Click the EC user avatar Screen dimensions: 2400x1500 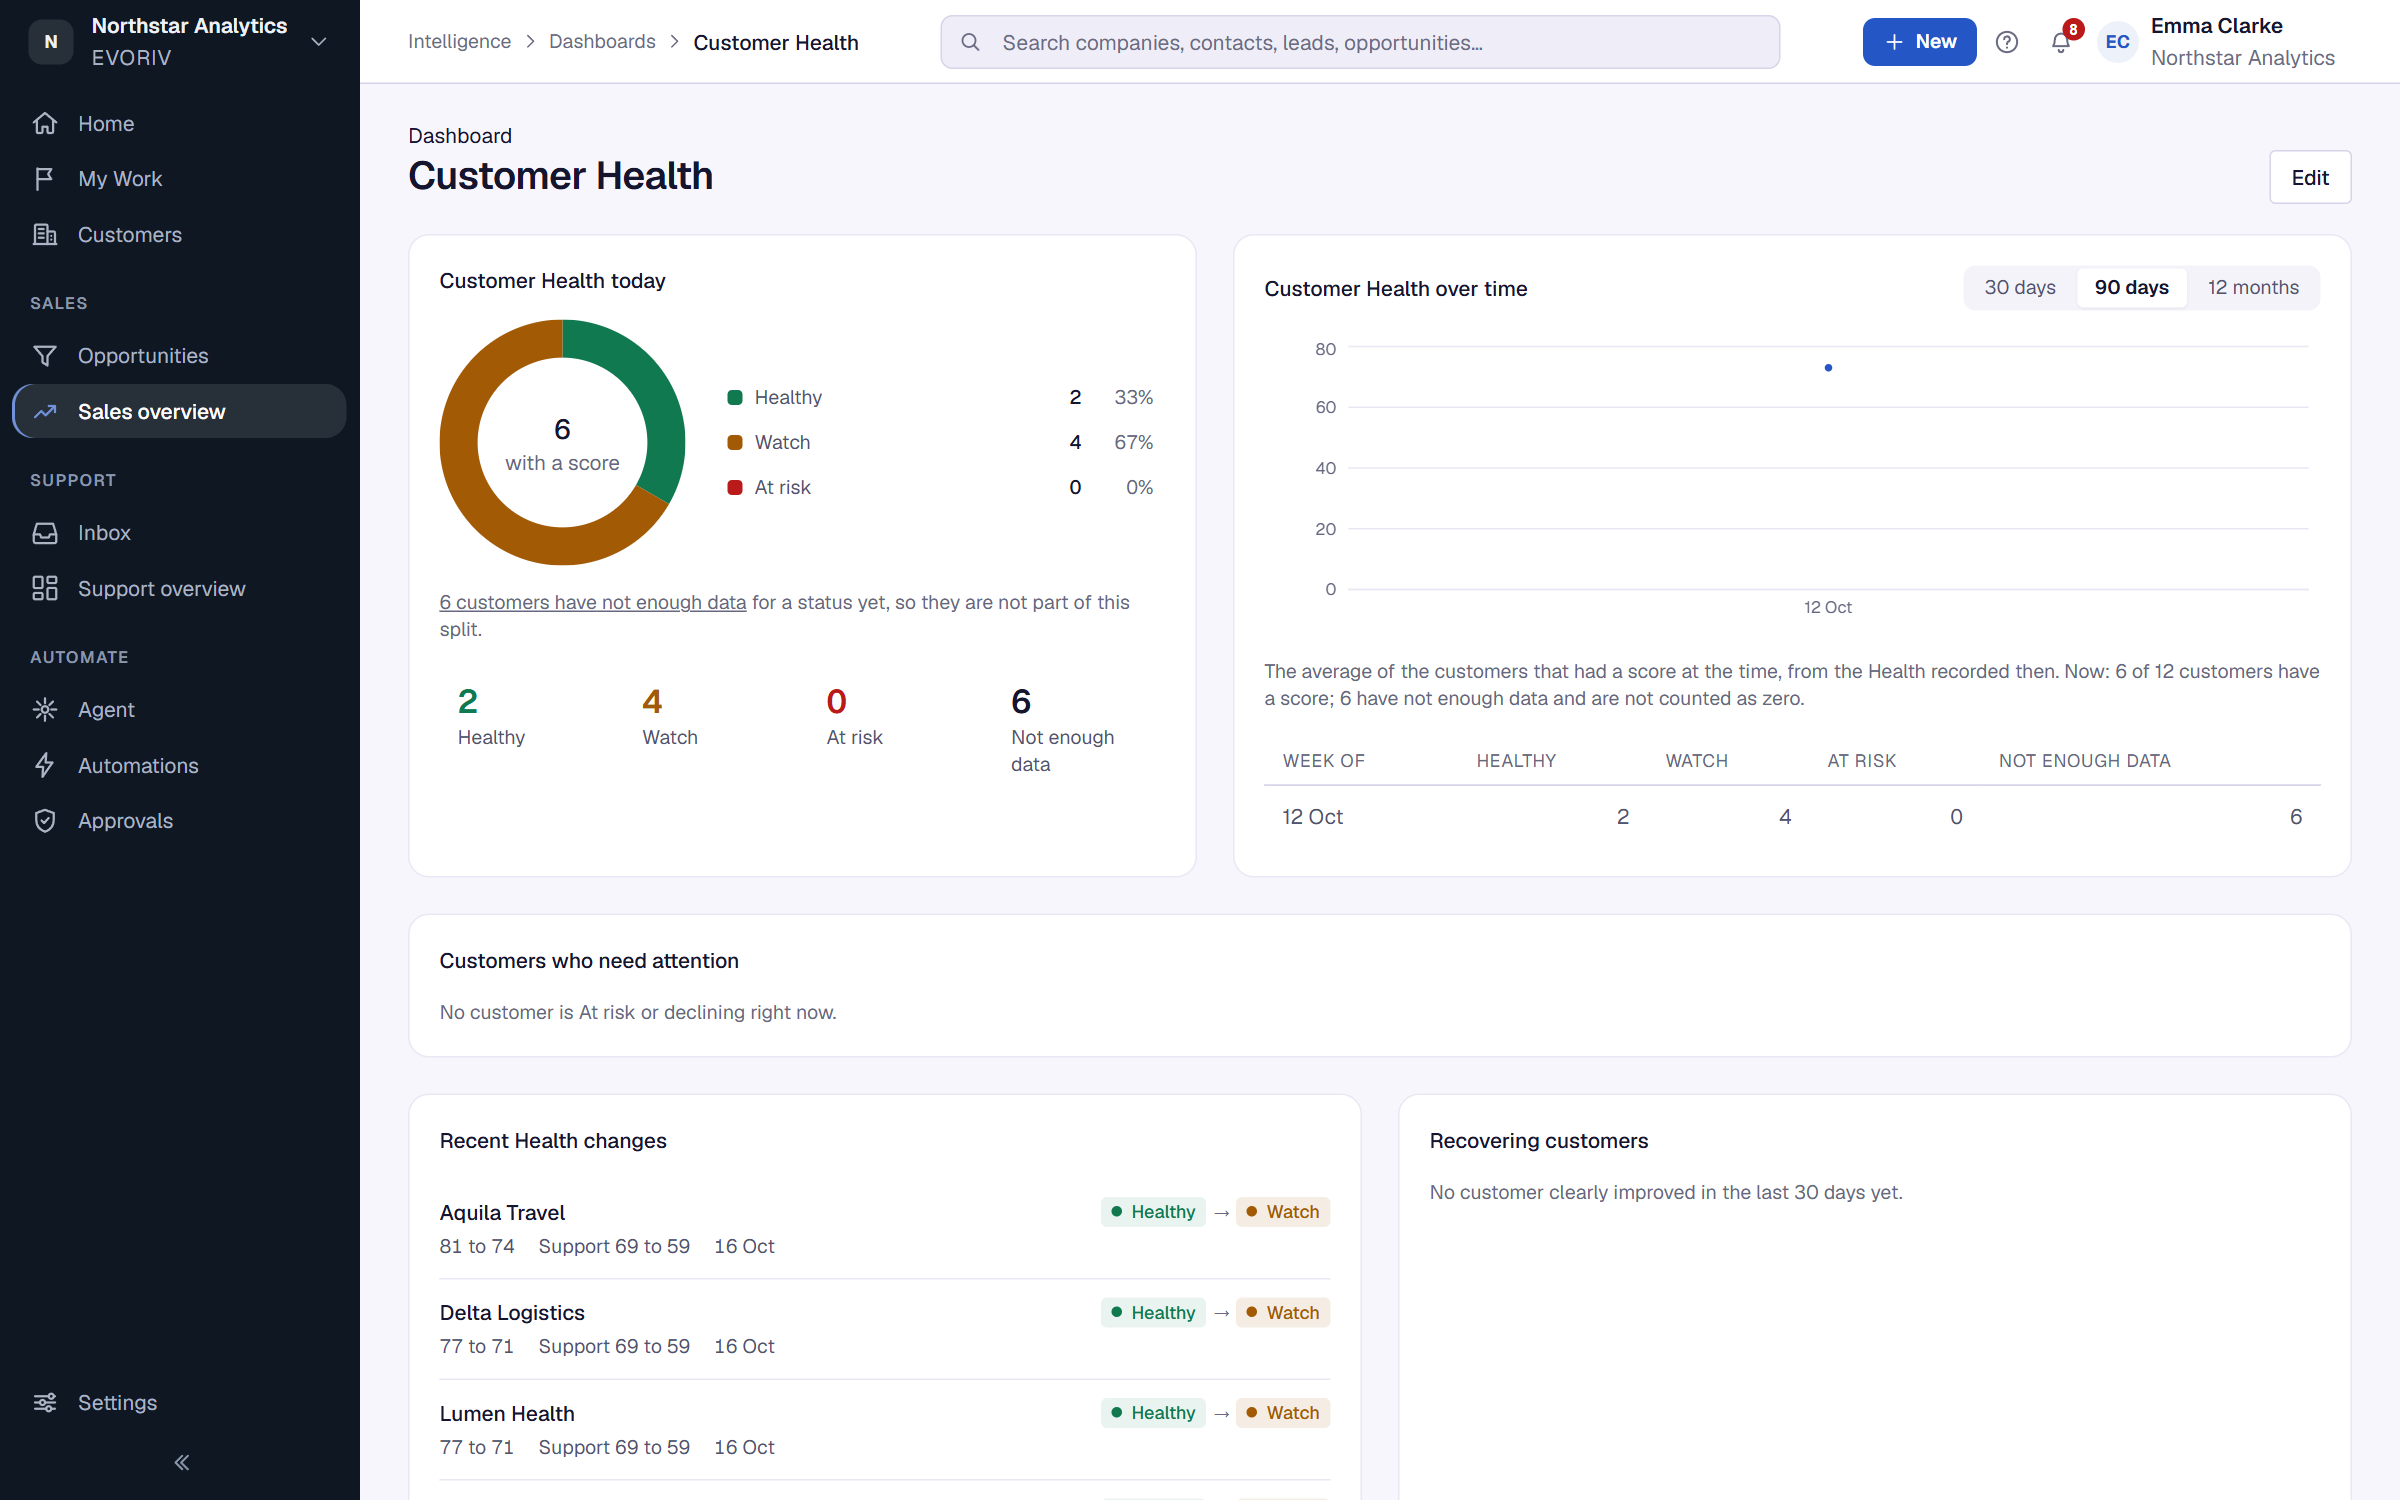pyautogui.click(x=2117, y=42)
